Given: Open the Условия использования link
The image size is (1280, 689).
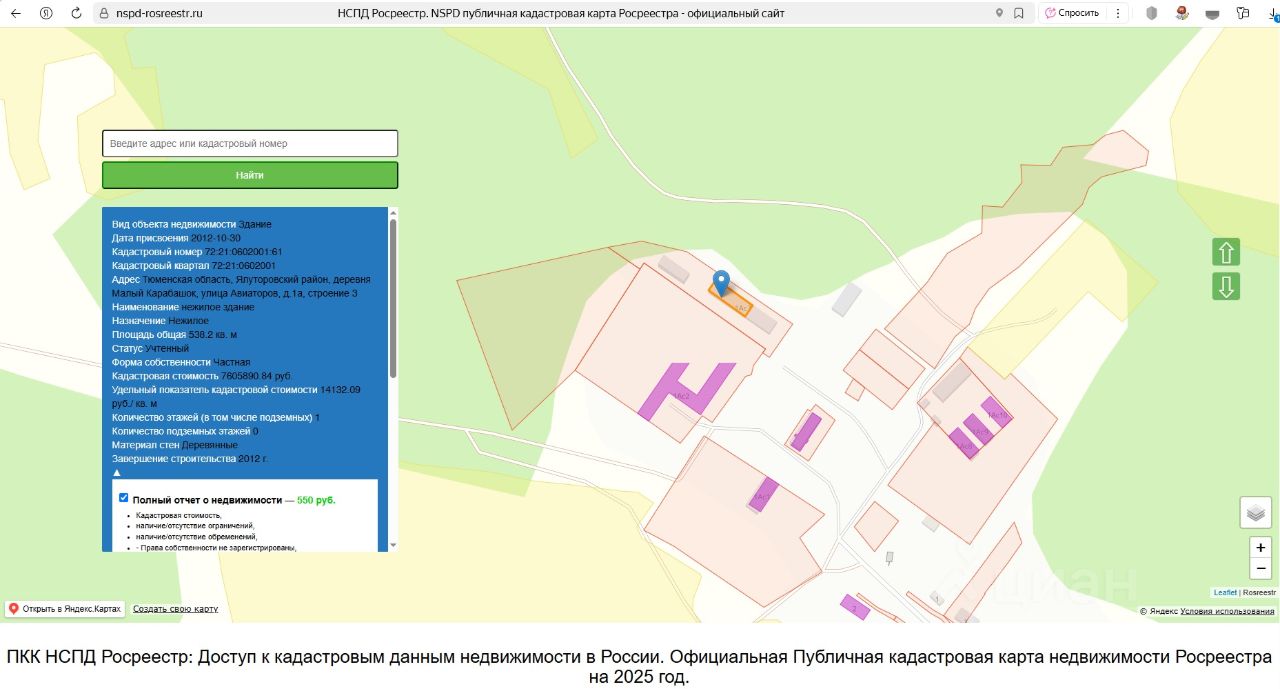Looking at the screenshot, I should [x=1227, y=611].
